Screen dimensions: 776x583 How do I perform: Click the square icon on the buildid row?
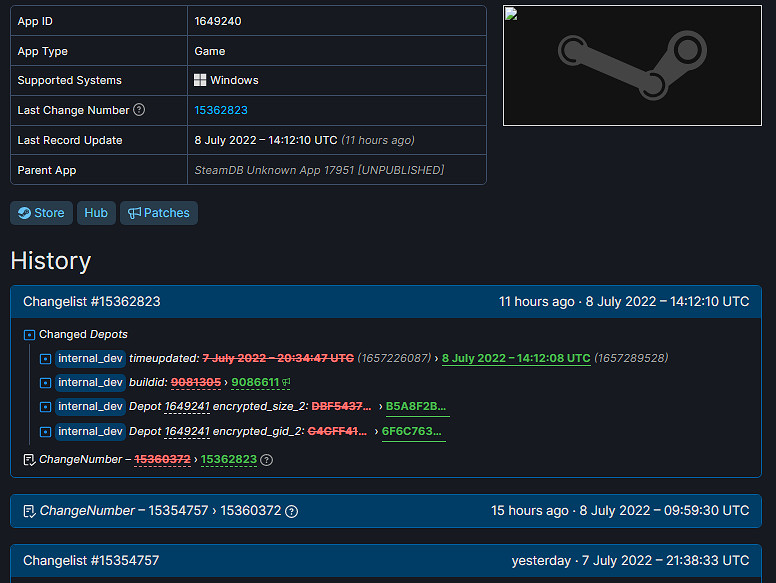tap(45, 382)
